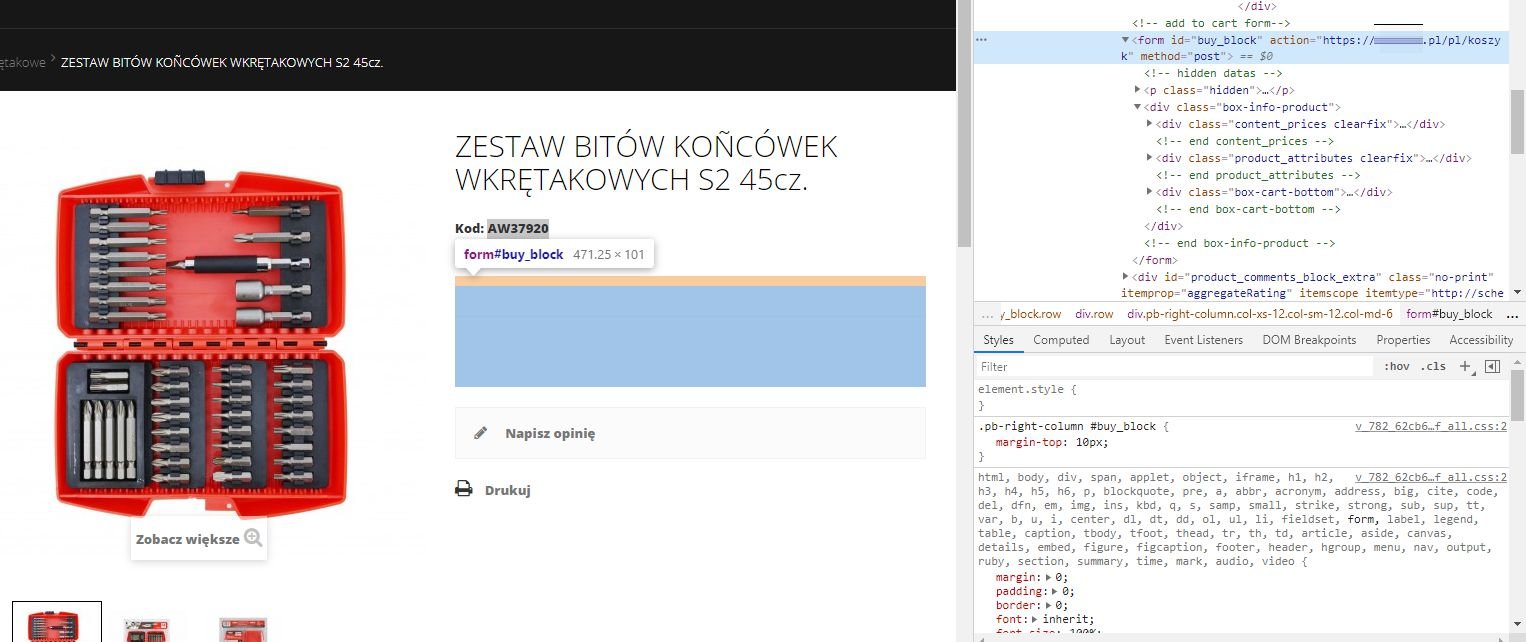
Task: Click the end box-info-product comment node
Action: pyautogui.click(x=1240, y=243)
